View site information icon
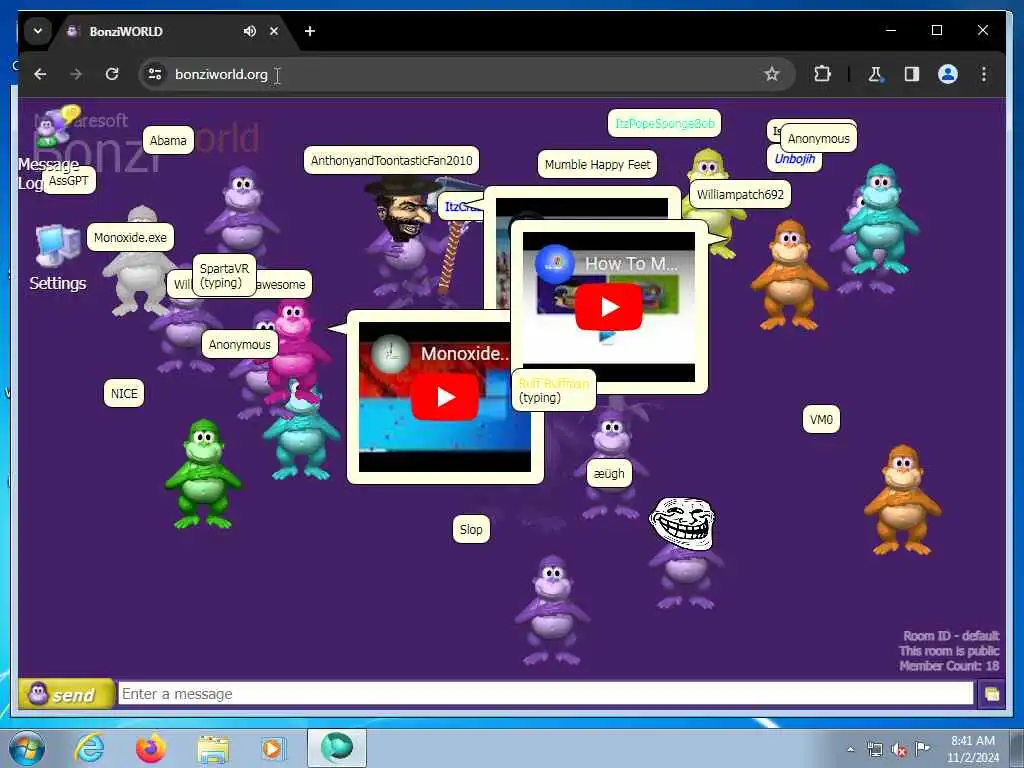This screenshot has height=768, width=1024. point(155,74)
